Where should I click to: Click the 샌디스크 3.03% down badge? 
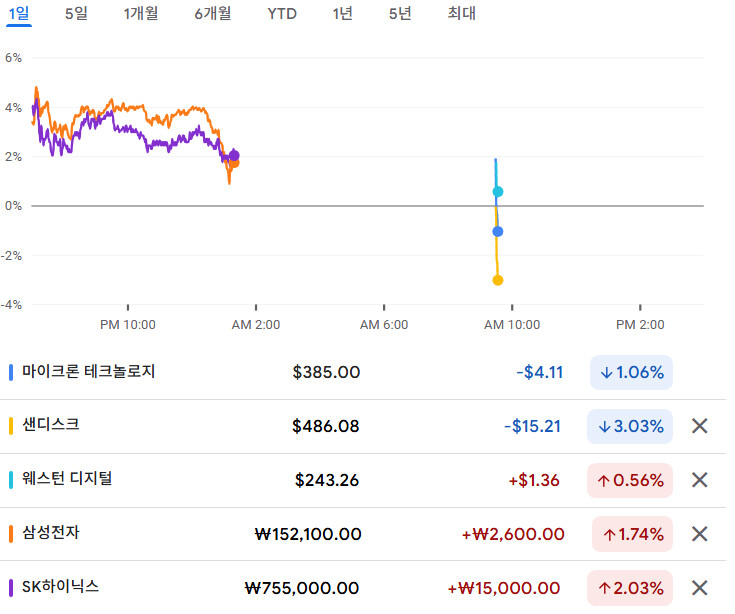631,426
